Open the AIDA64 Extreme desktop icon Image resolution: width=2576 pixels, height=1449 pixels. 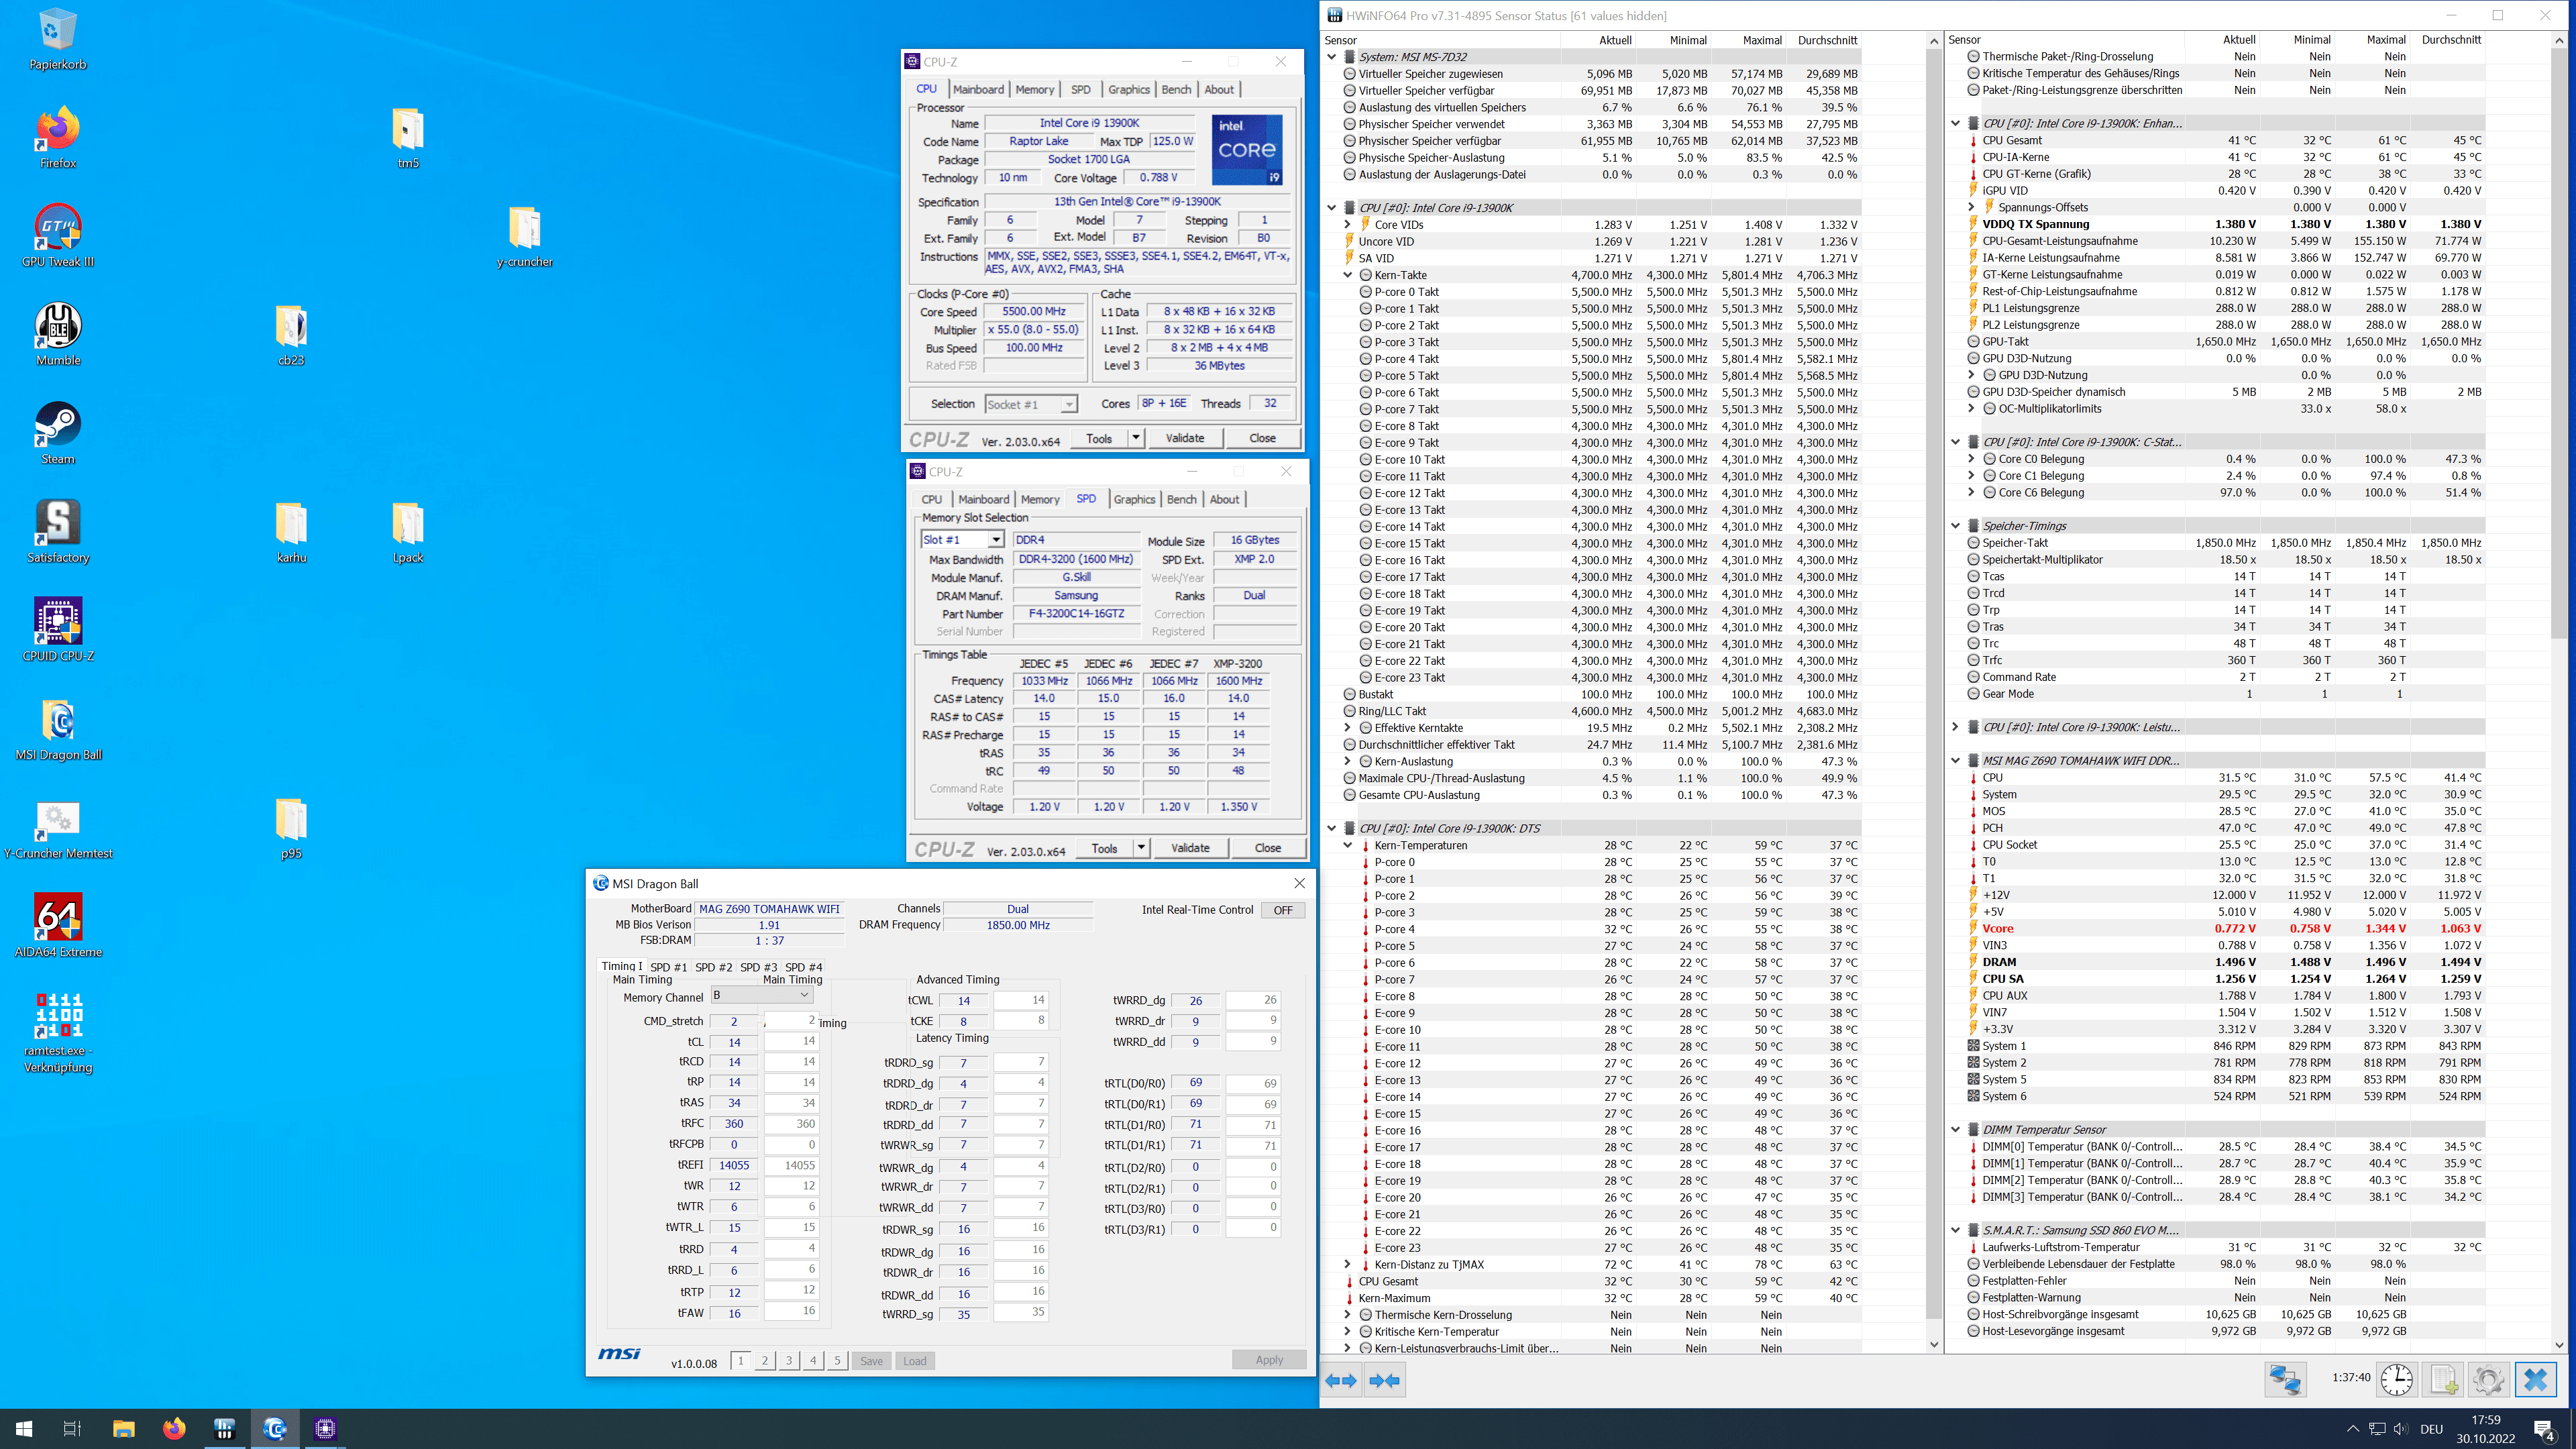pyautogui.click(x=58, y=927)
